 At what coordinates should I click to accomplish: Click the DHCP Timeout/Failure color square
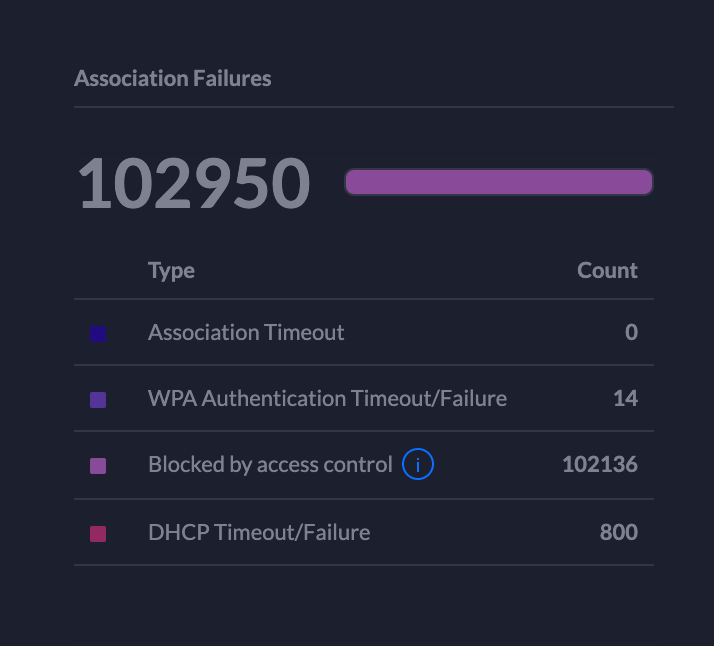(98, 532)
